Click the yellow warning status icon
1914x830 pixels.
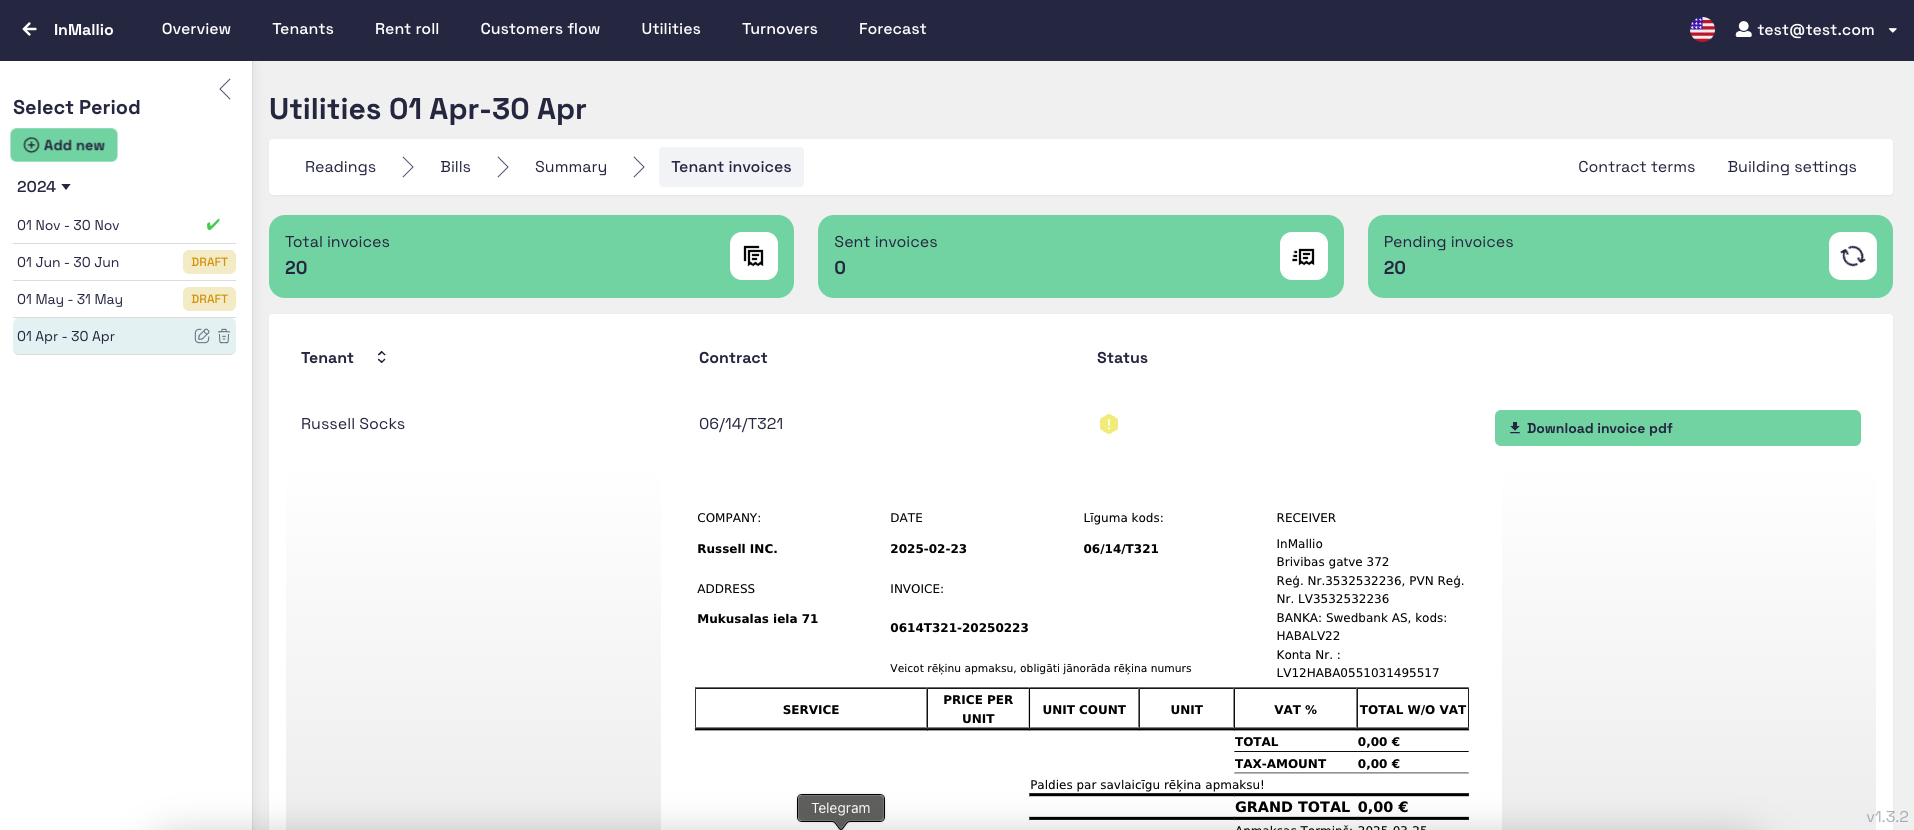(x=1109, y=424)
